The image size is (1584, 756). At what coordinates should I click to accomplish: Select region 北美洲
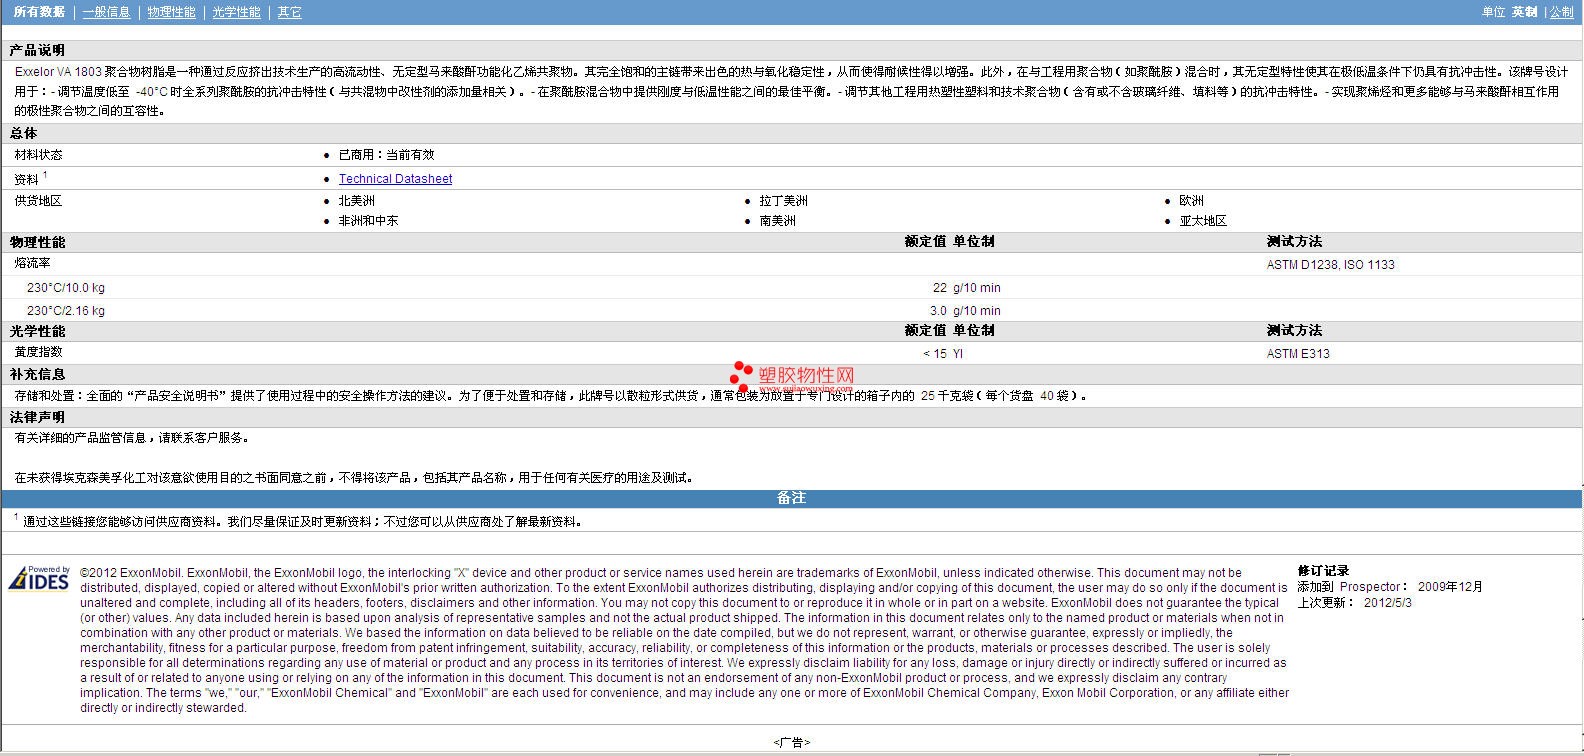[356, 201]
